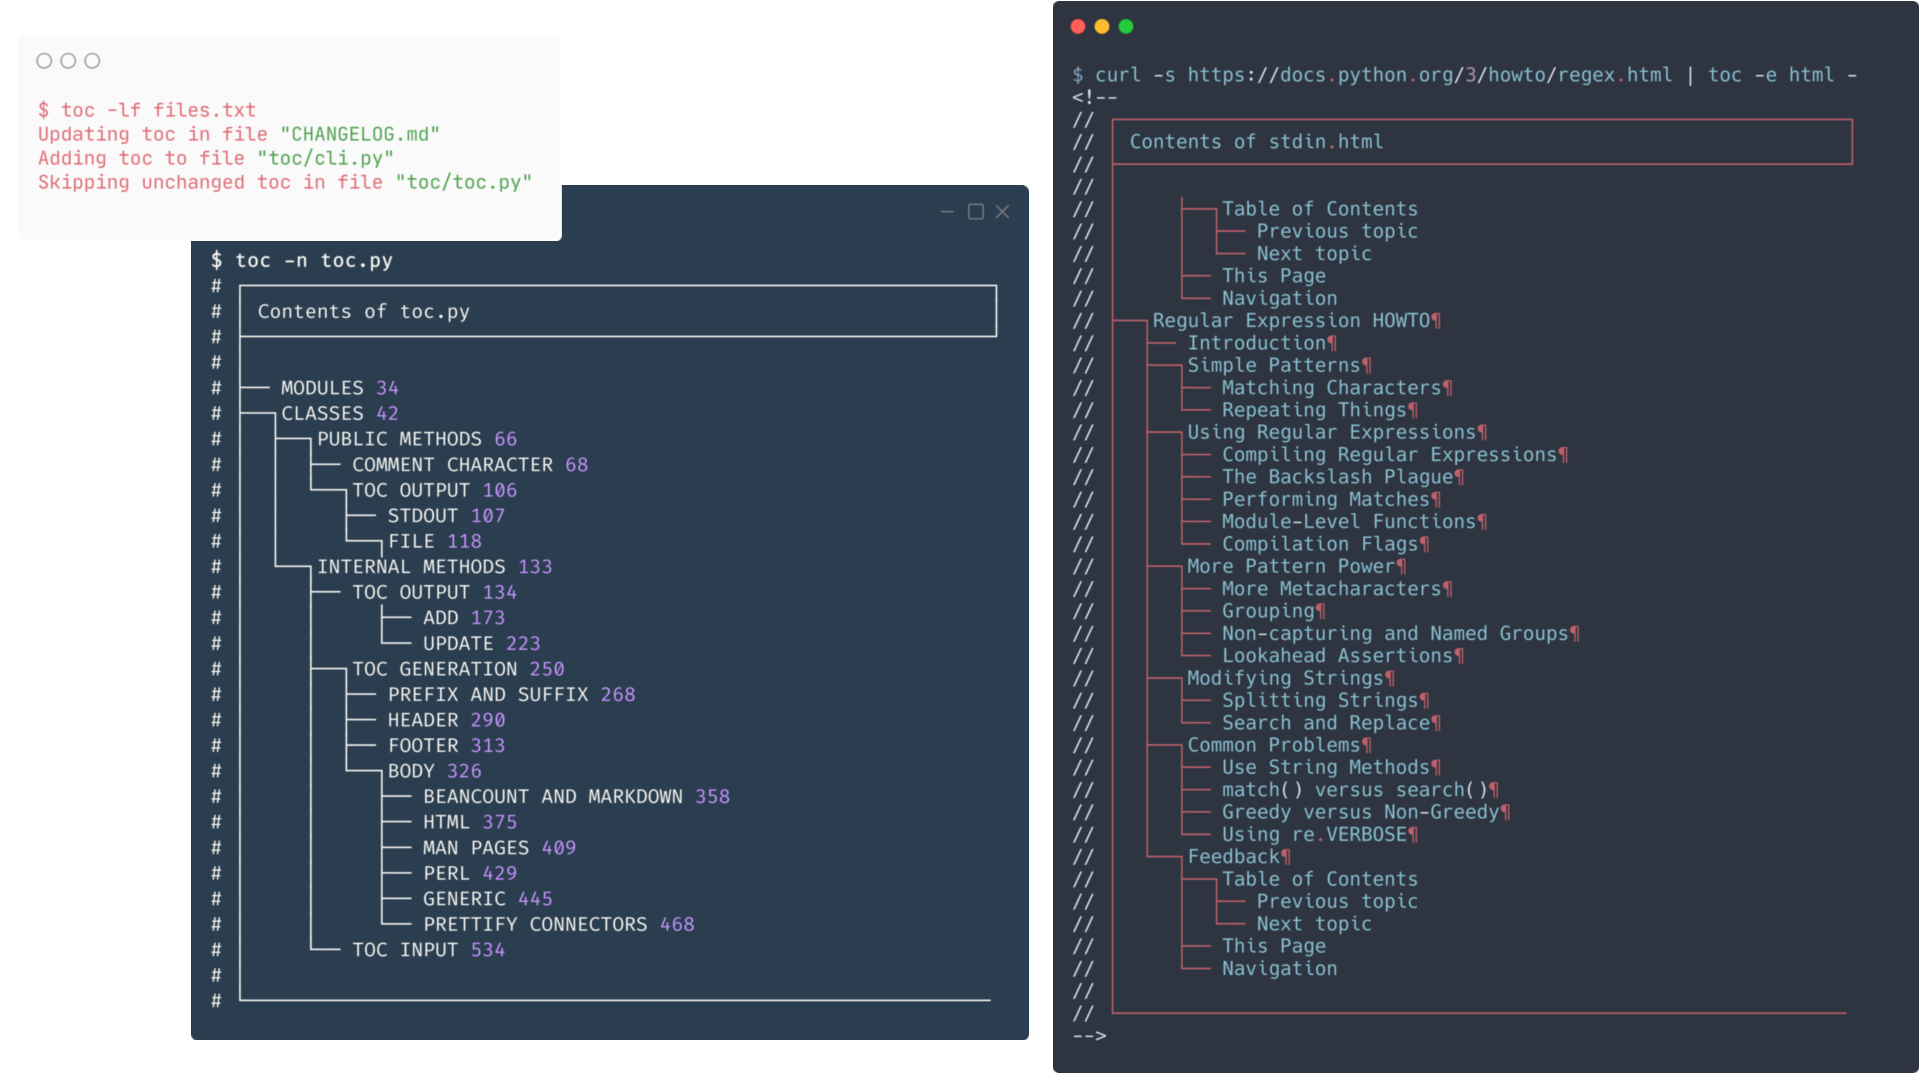Select the Common Problems entry
1920x1080 pixels.
coord(1280,746)
